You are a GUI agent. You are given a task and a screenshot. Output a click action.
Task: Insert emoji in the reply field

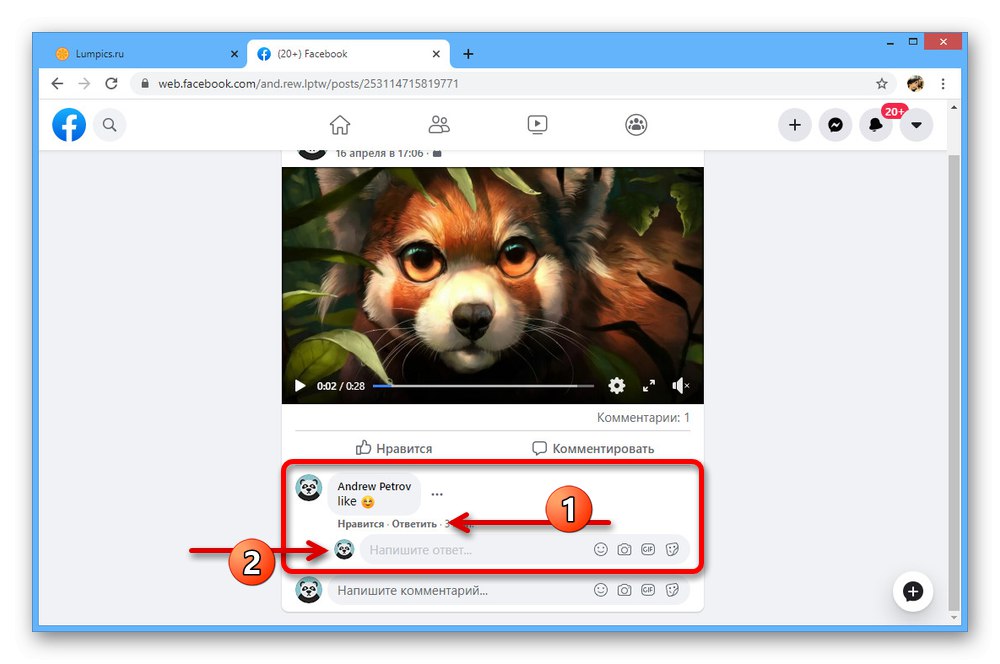601,549
